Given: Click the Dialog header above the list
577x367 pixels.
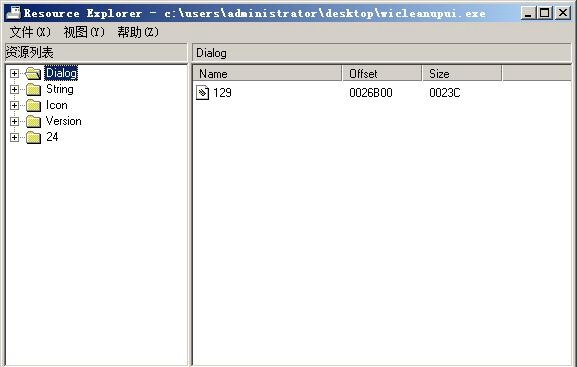Looking at the screenshot, I should click(382, 53).
